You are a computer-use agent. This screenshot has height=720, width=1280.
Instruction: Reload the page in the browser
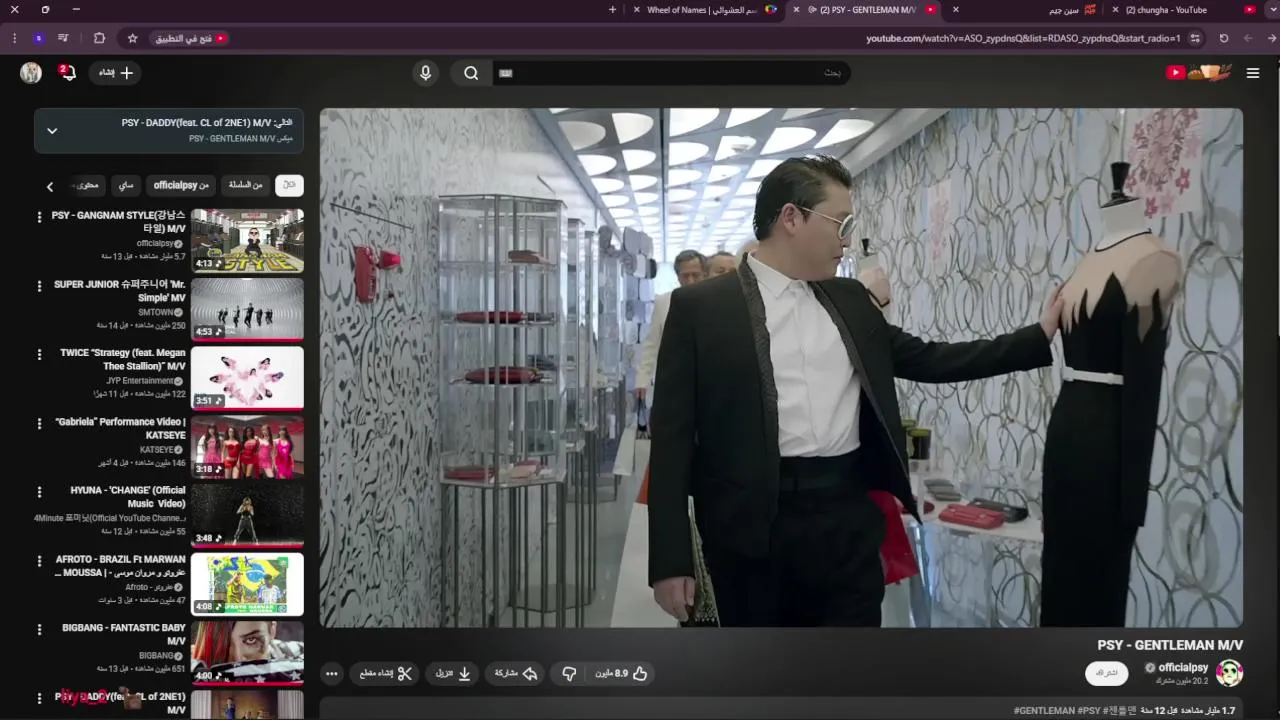1224,38
